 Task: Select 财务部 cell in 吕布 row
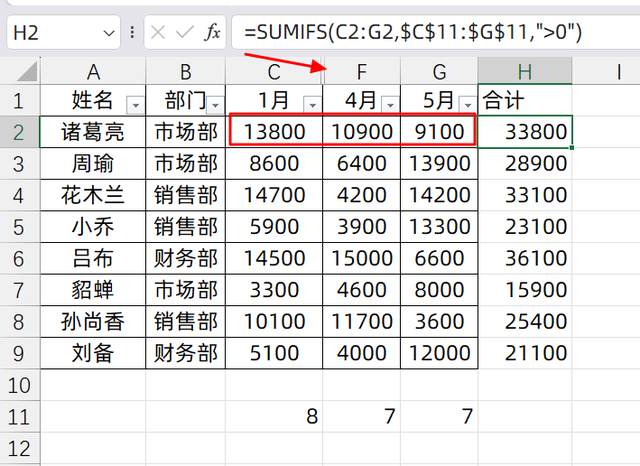click(186, 258)
